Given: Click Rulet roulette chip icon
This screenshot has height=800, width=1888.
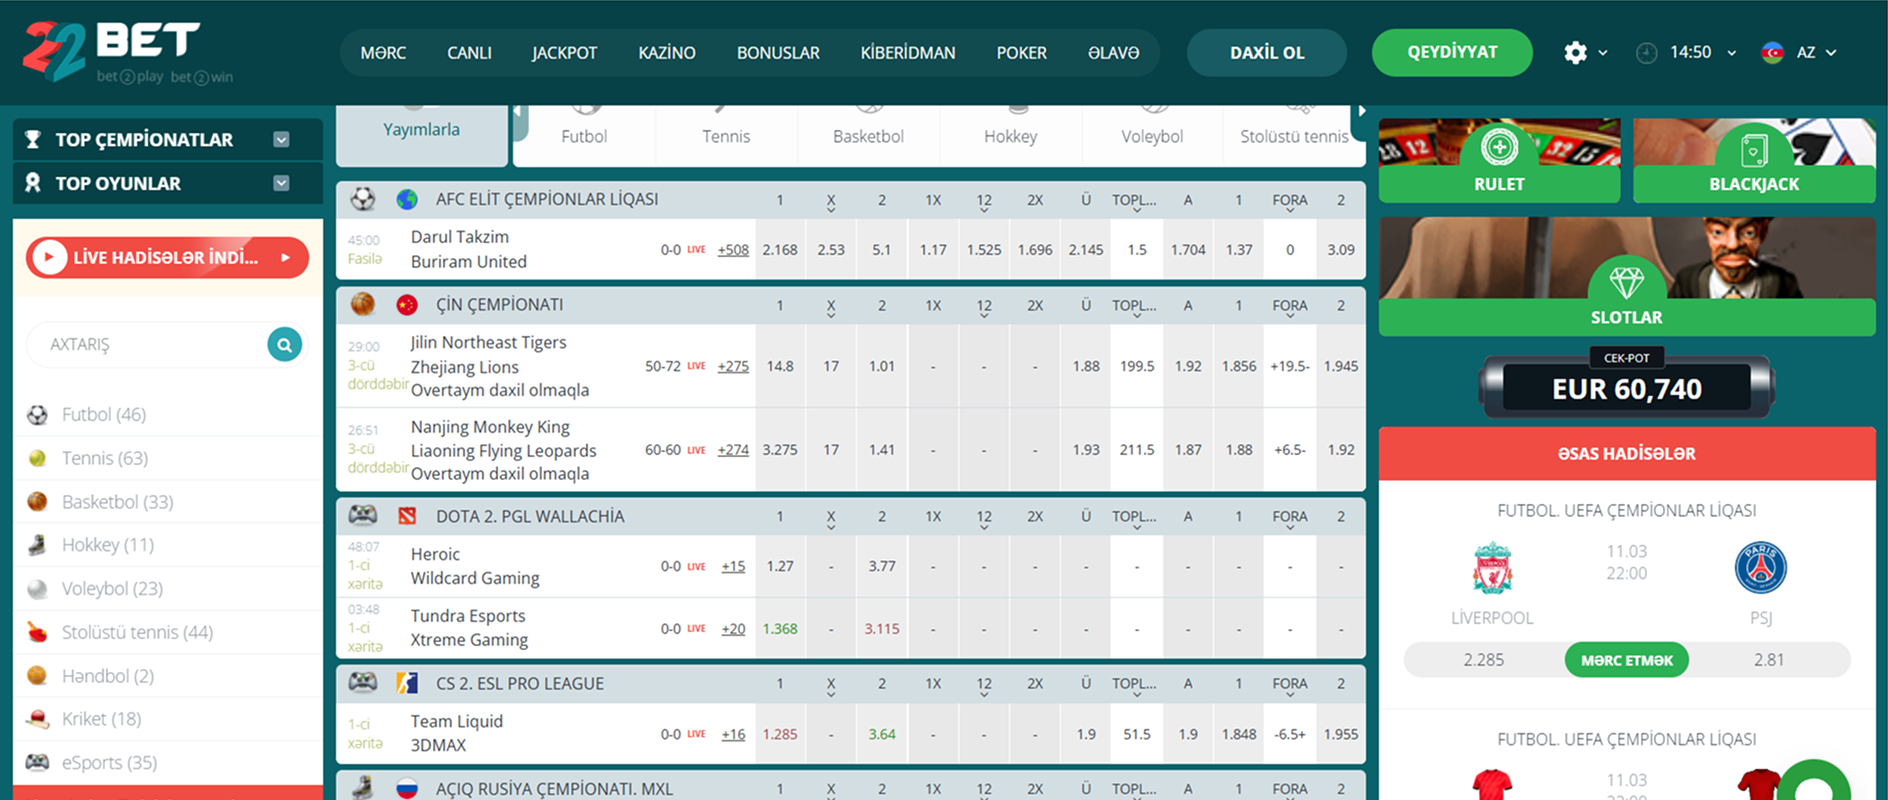Looking at the screenshot, I should pyautogui.click(x=1499, y=148).
